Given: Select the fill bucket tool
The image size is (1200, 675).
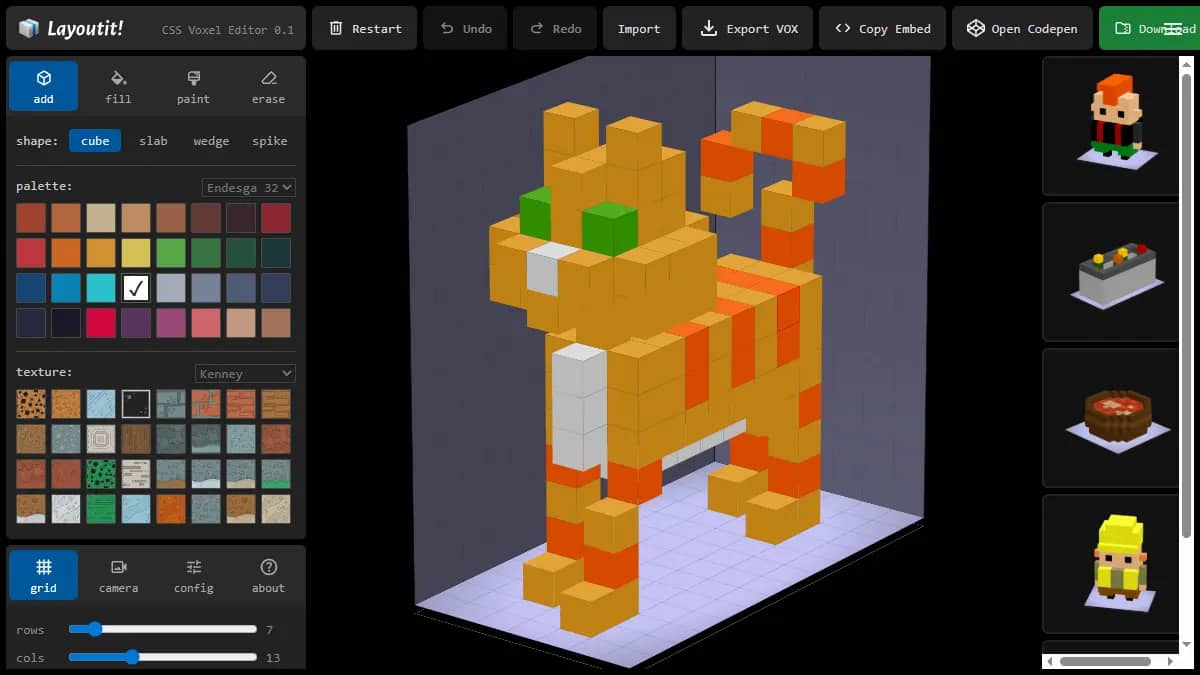Looking at the screenshot, I should click(118, 86).
